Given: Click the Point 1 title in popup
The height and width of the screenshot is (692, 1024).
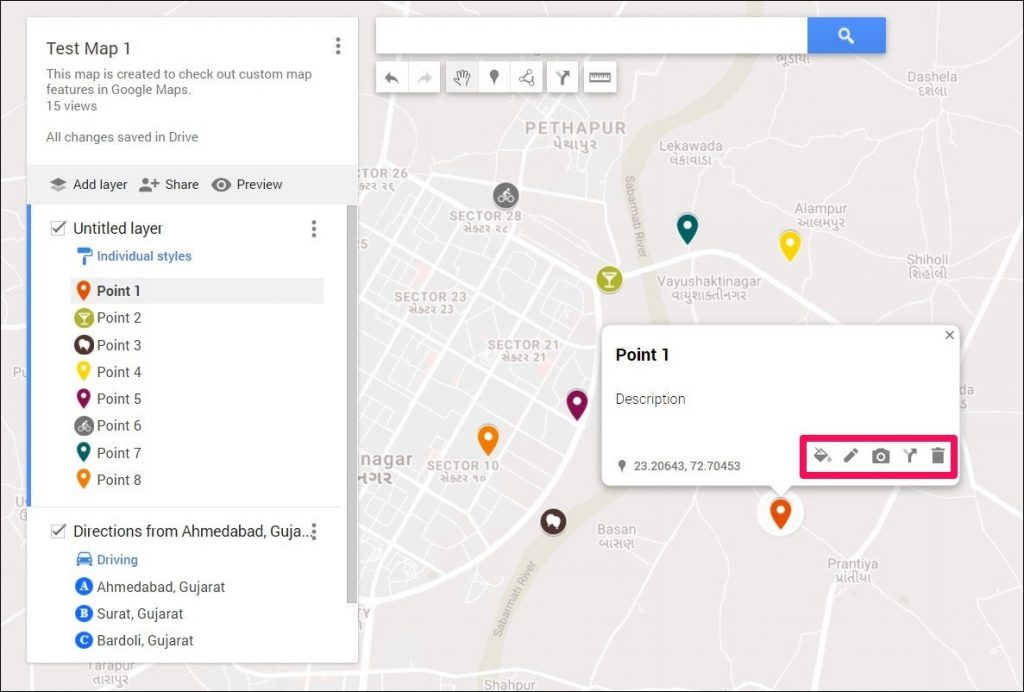Looking at the screenshot, I should coord(642,354).
